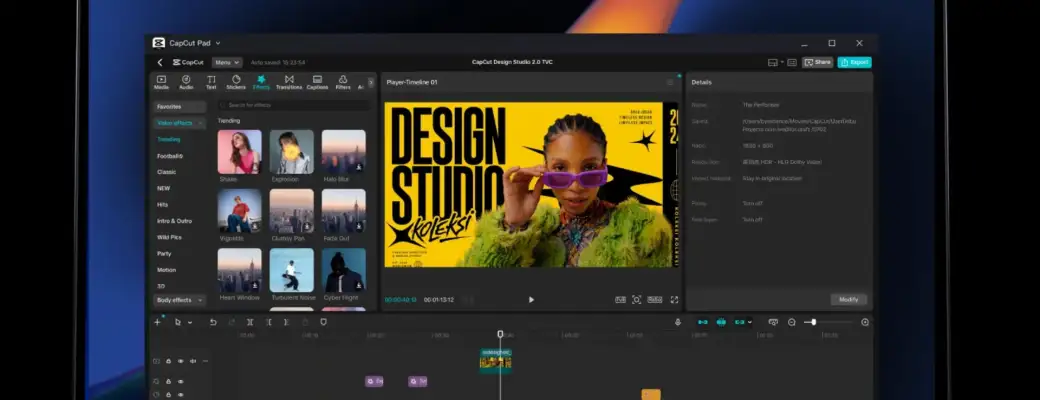
Task: Expand the Body effects section
Action: [x=179, y=300]
